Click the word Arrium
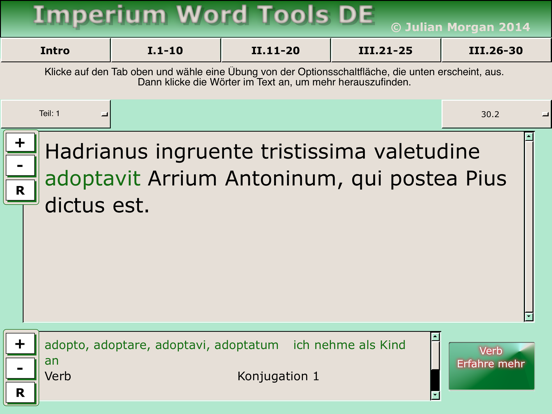 [x=182, y=178]
